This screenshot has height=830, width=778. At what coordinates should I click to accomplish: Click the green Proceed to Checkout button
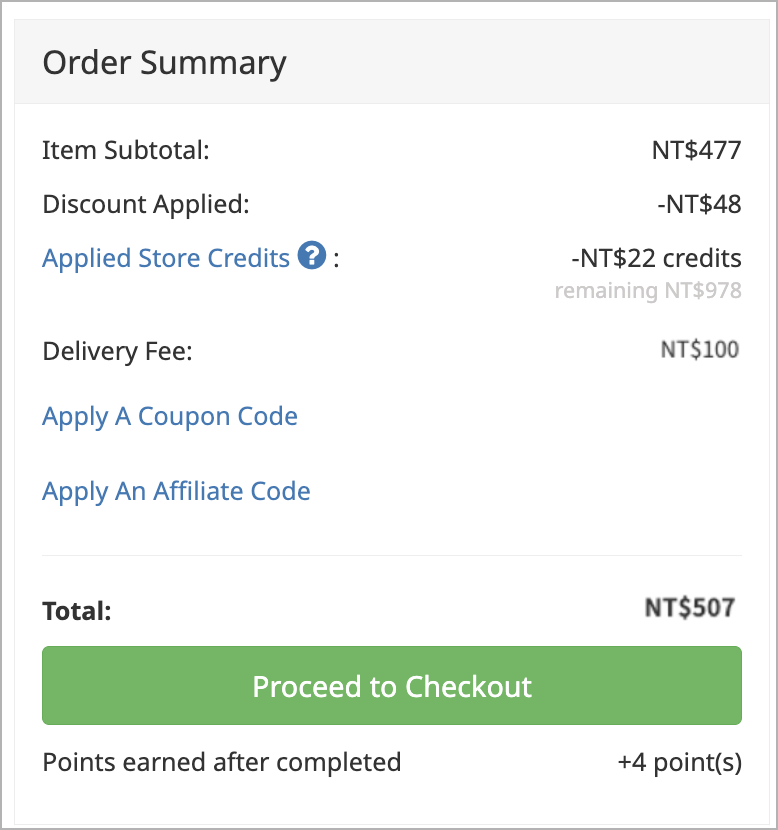[392, 685]
